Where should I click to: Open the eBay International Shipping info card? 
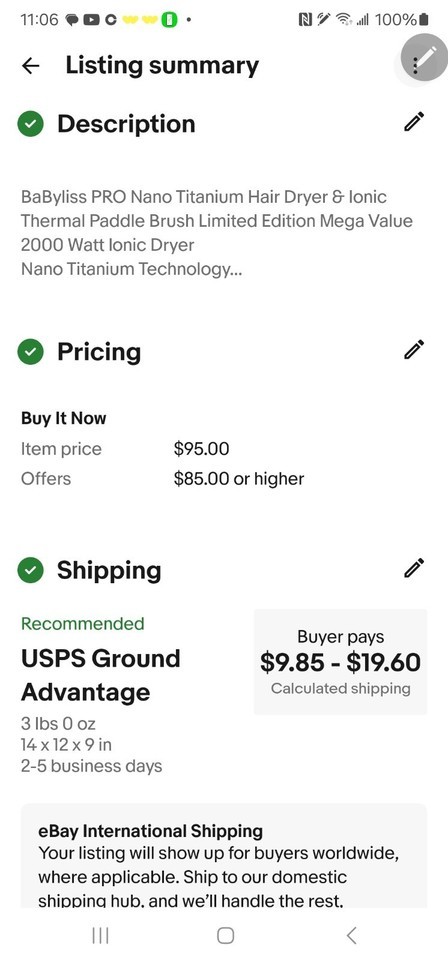224,855
